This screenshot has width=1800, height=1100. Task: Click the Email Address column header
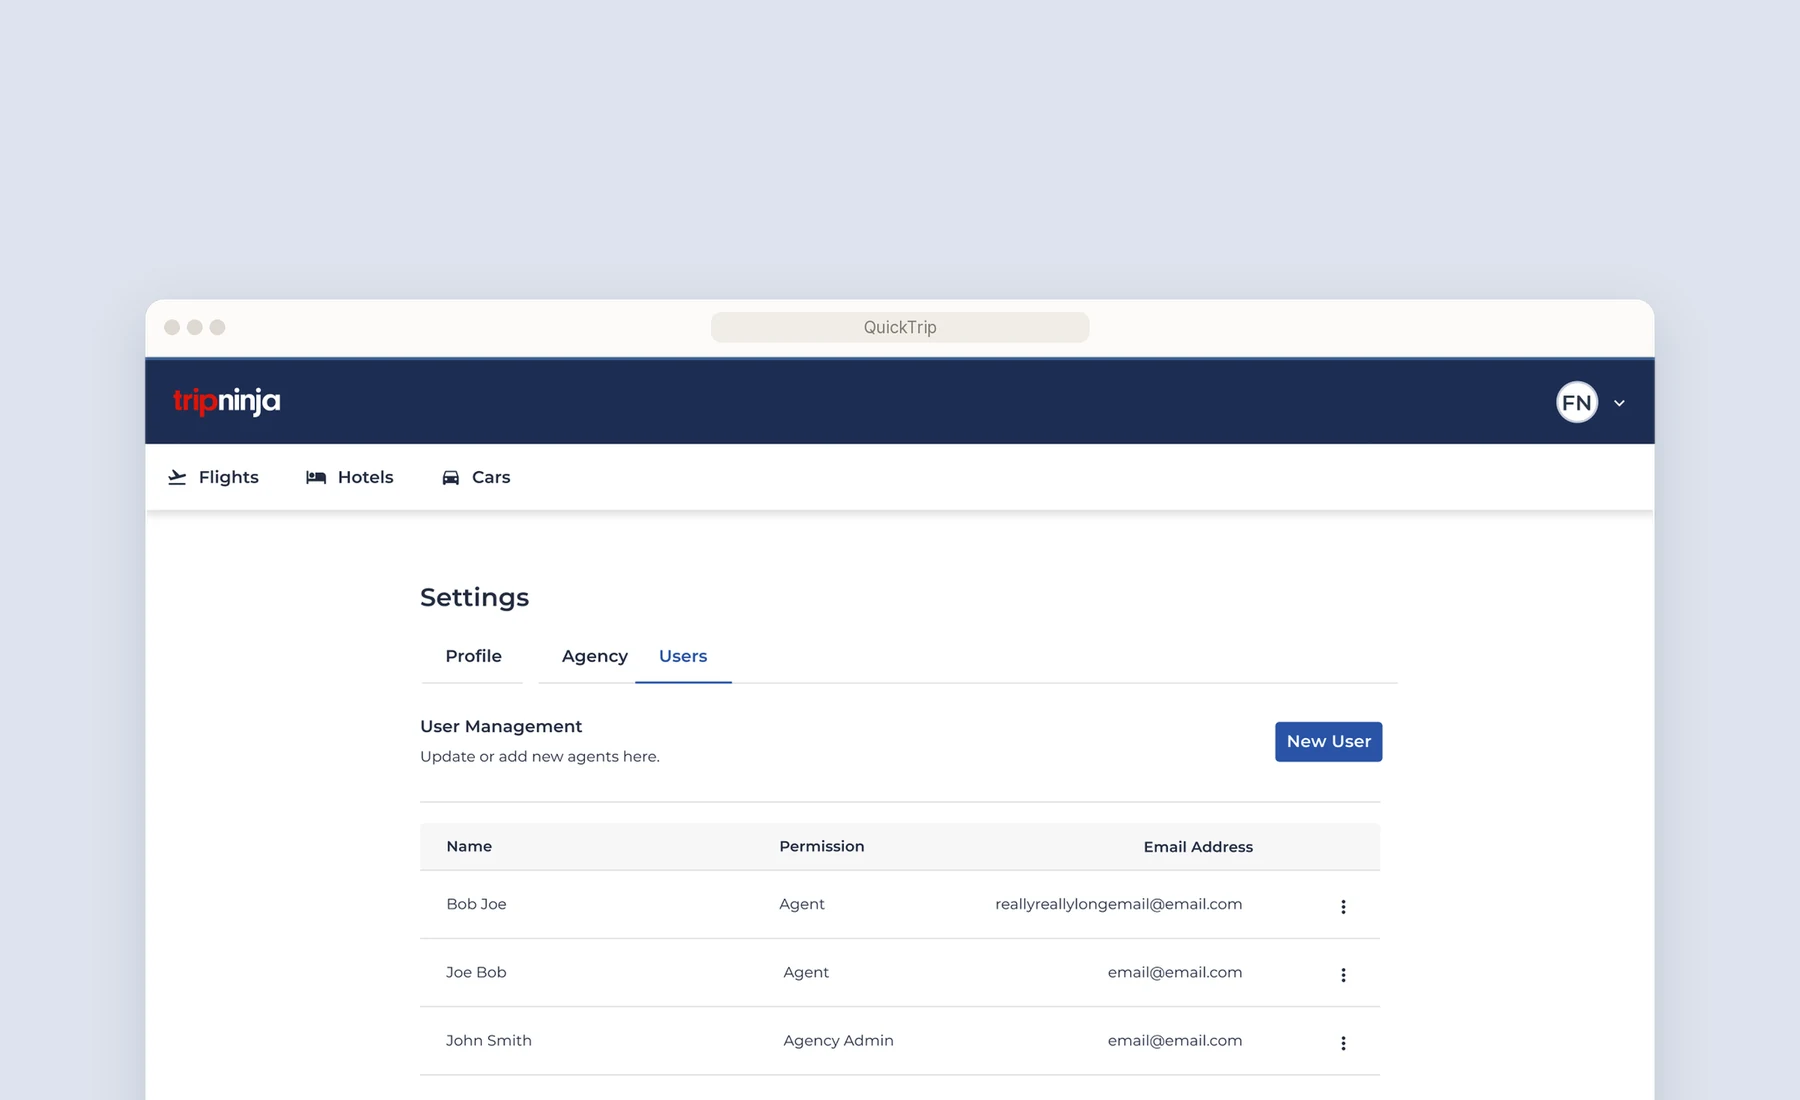click(x=1198, y=846)
